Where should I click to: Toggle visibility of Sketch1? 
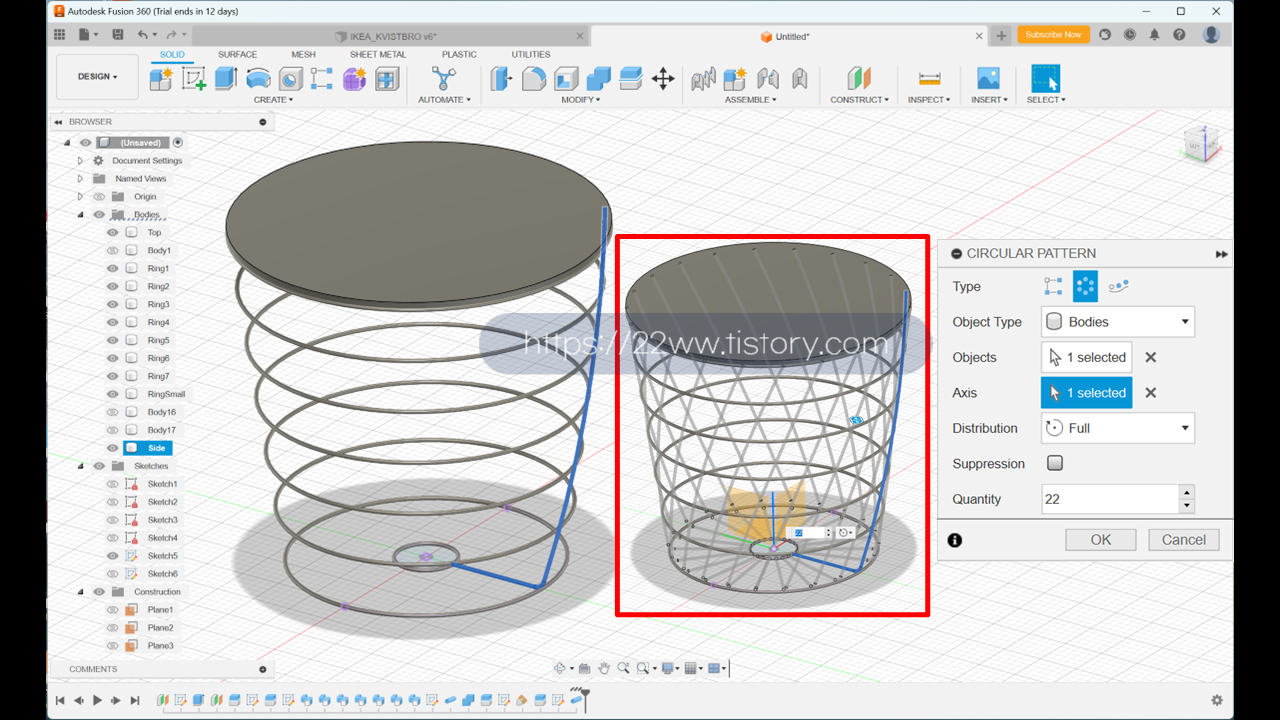point(112,484)
